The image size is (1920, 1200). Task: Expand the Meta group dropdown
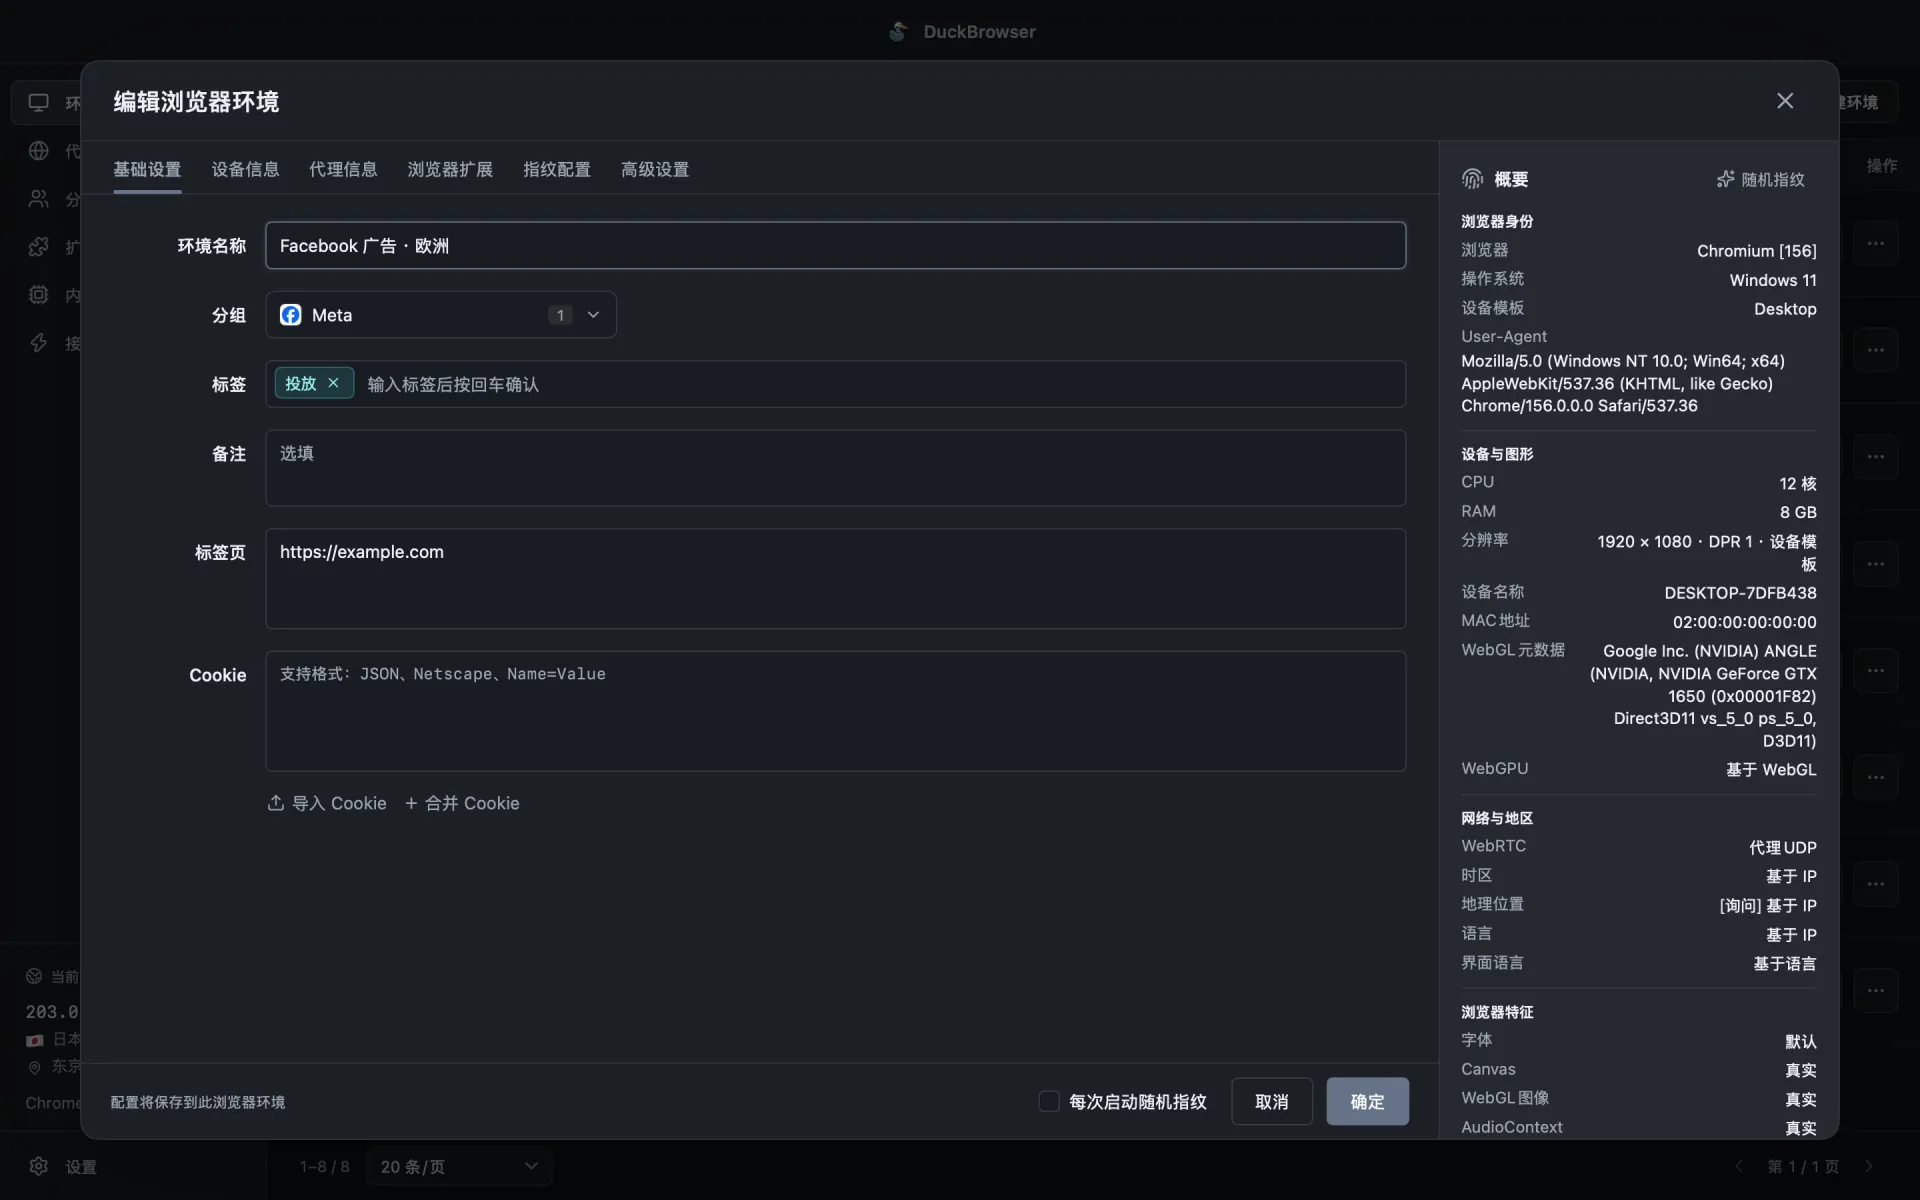coord(441,315)
